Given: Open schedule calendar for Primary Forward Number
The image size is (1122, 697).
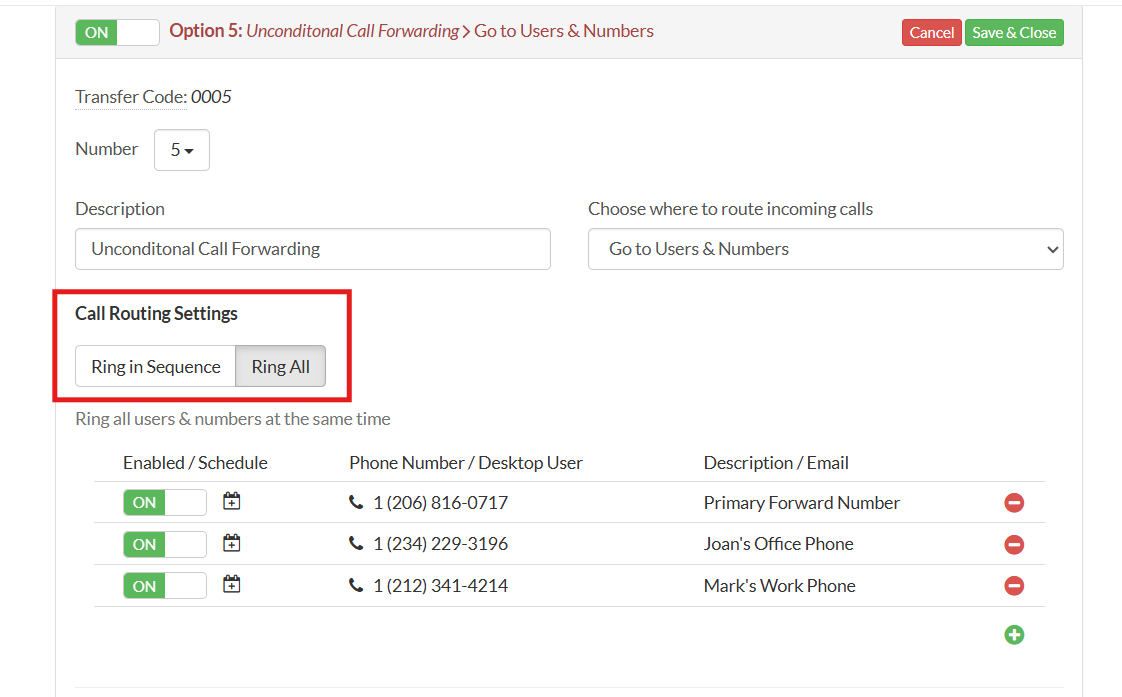Looking at the screenshot, I should click(x=232, y=501).
